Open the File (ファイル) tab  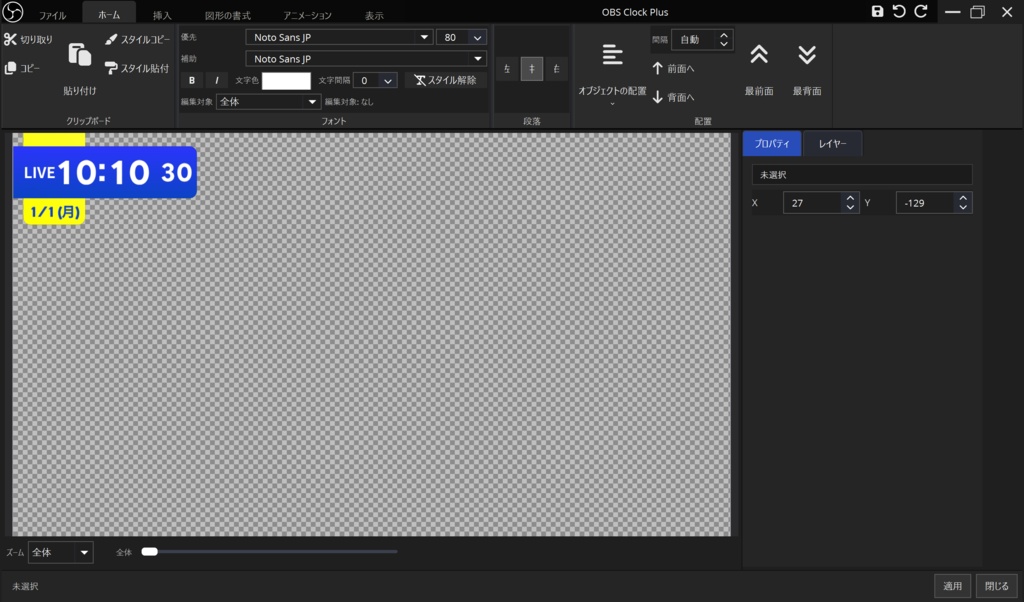click(52, 15)
